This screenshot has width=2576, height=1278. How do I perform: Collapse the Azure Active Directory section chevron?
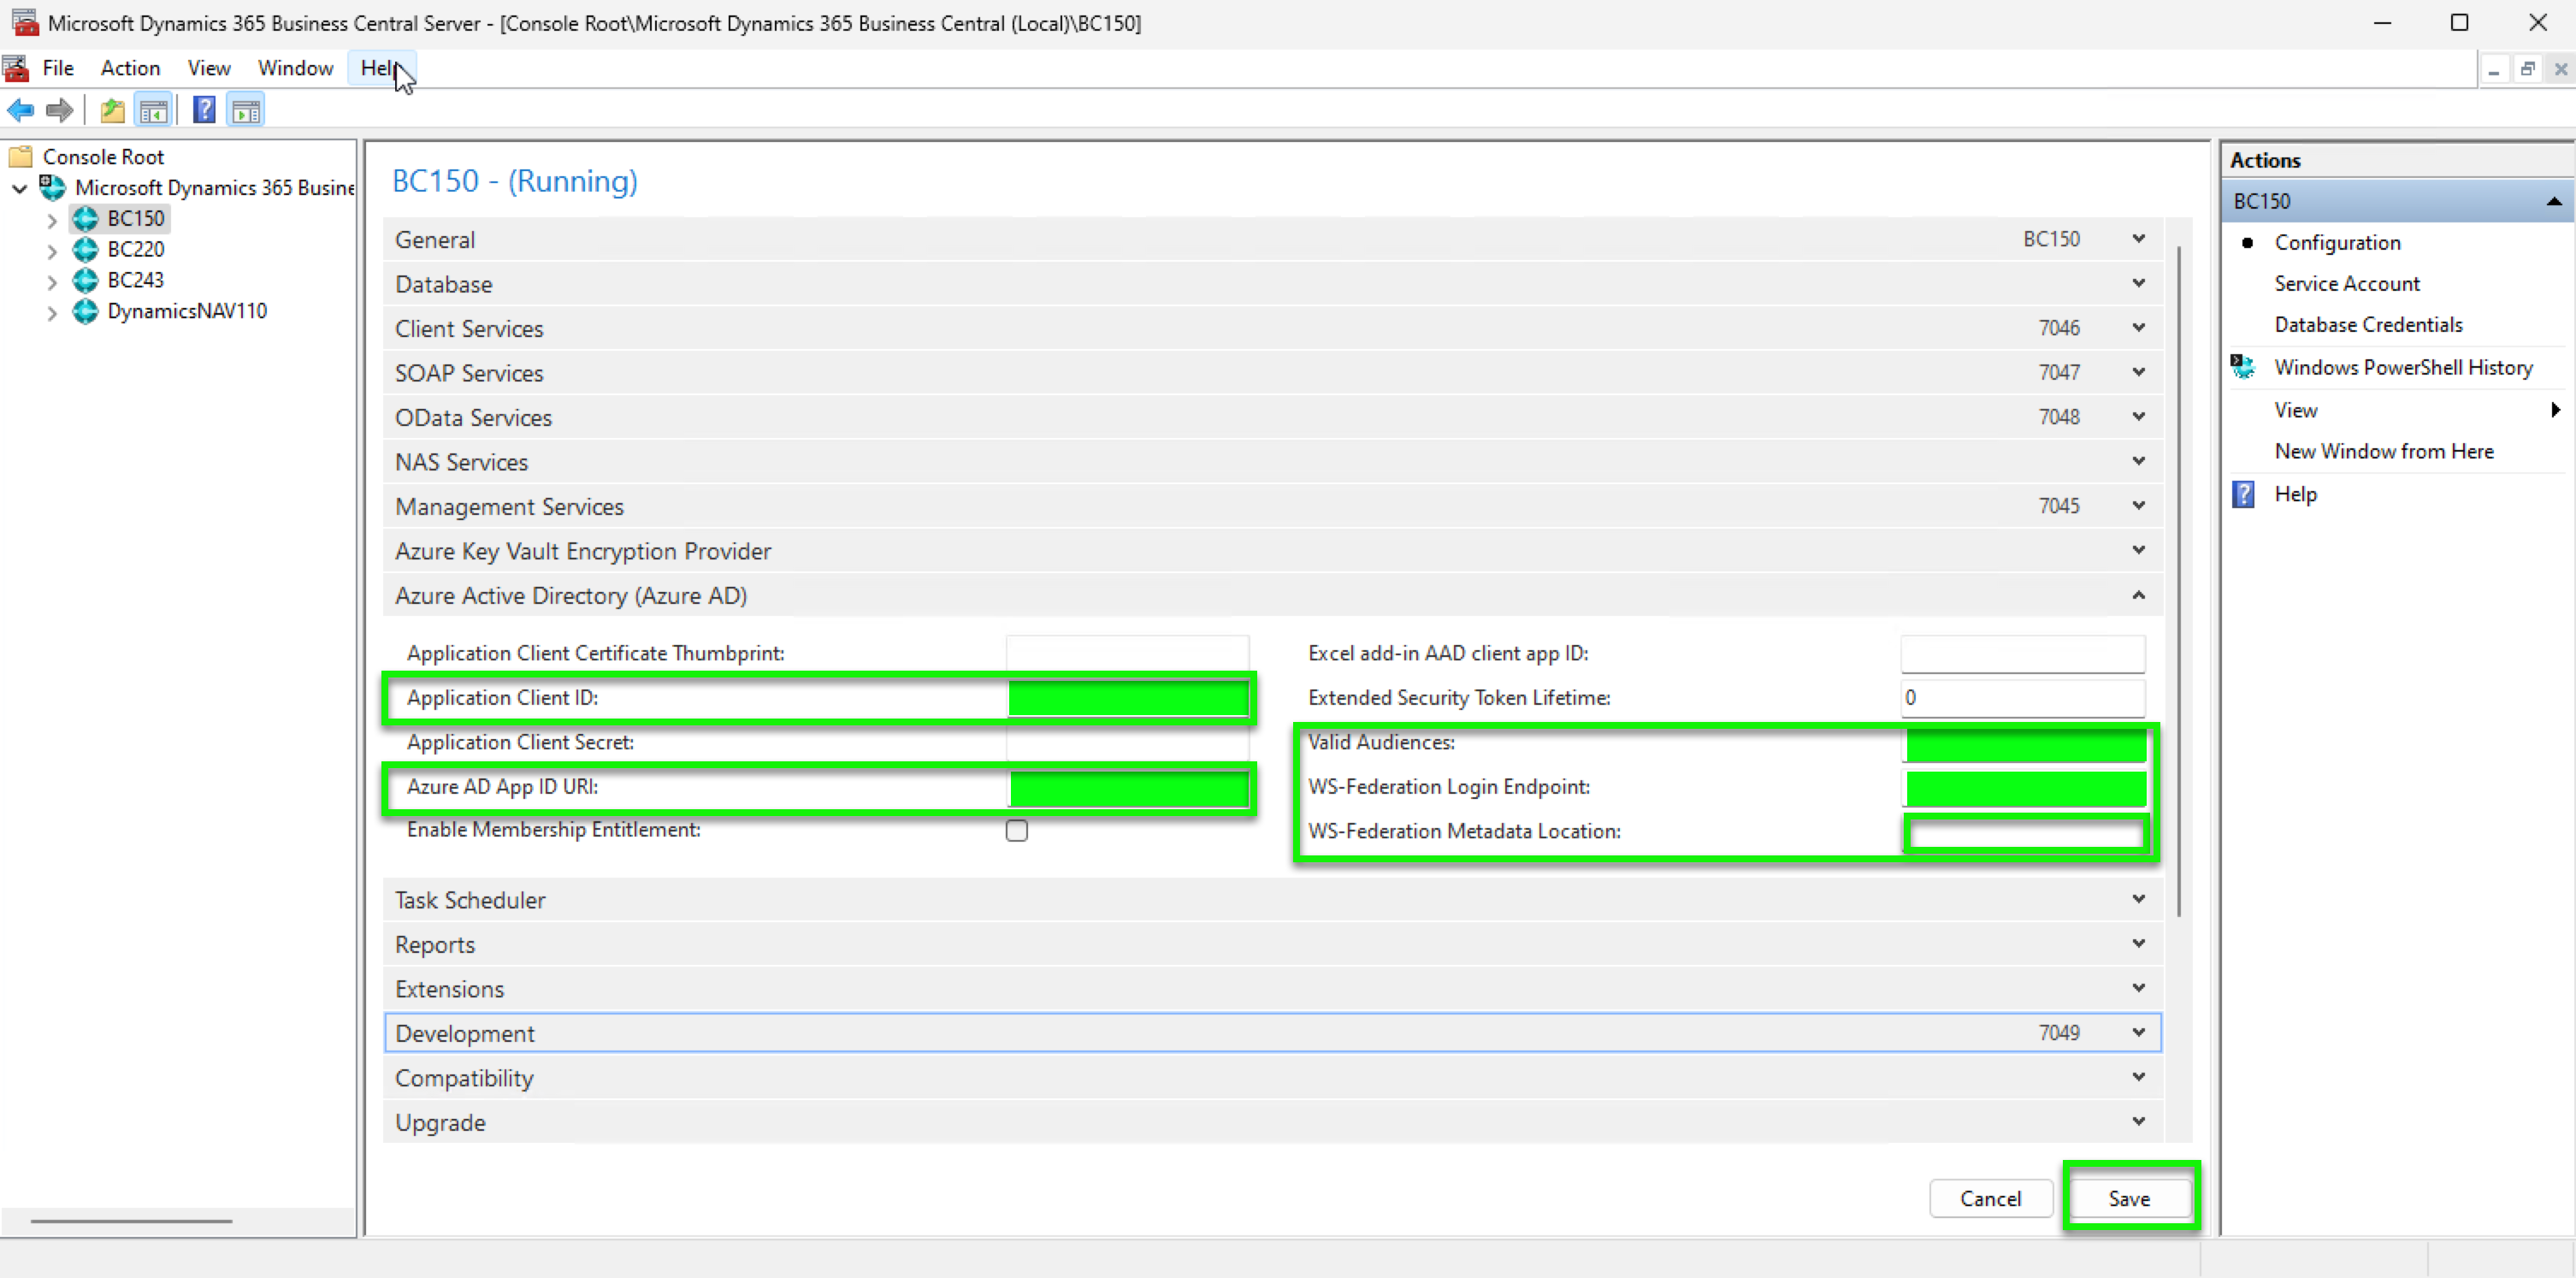(x=2138, y=595)
